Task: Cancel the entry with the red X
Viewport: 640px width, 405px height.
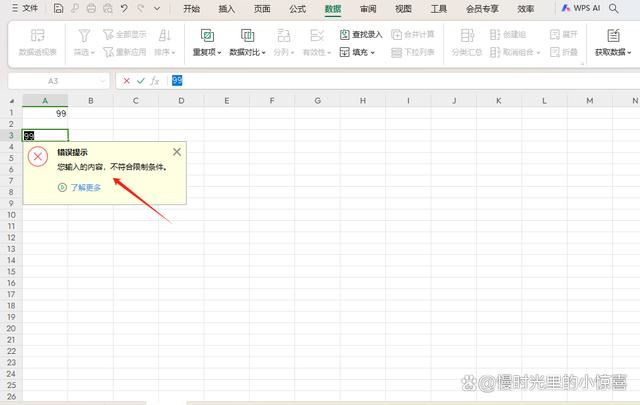Action: click(x=126, y=80)
